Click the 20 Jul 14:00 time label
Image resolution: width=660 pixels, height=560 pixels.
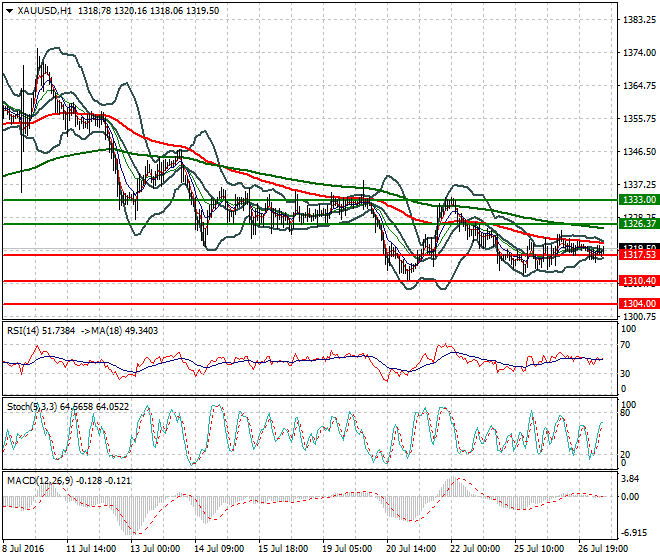[x=411, y=549]
